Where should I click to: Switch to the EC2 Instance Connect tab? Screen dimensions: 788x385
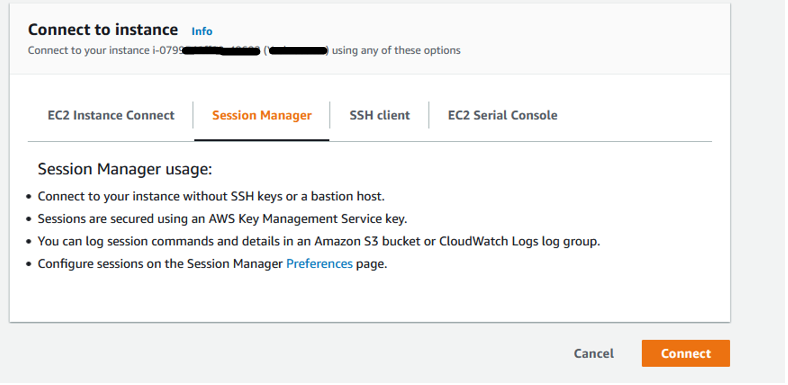[111, 115]
